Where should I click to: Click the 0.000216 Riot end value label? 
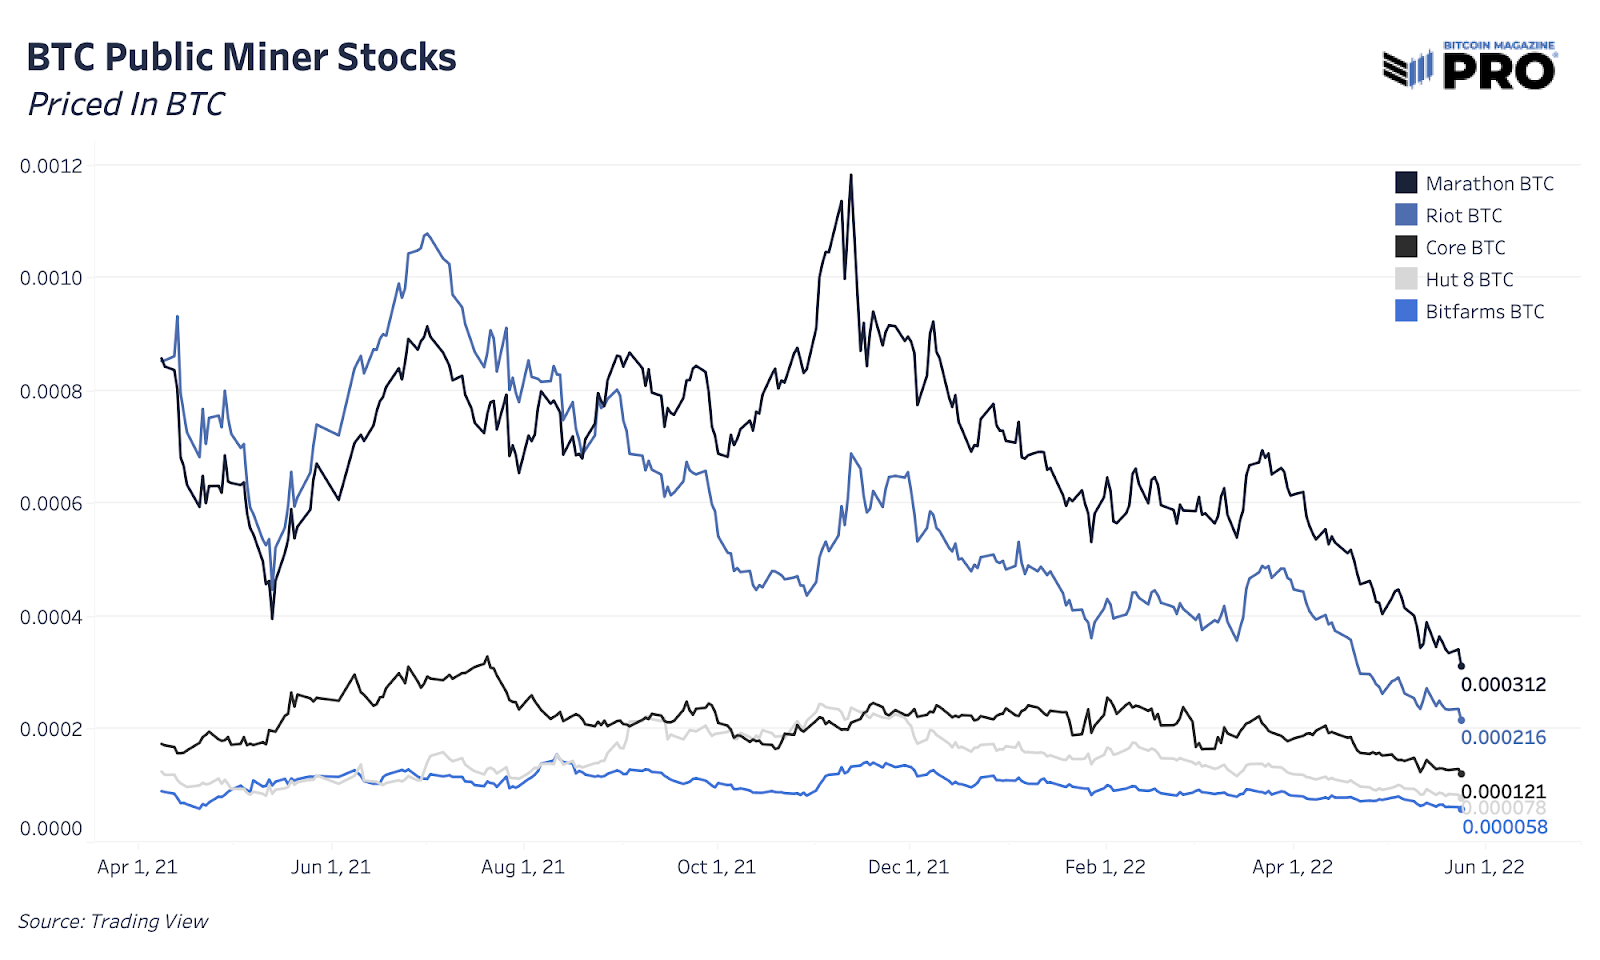pos(1503,738)
